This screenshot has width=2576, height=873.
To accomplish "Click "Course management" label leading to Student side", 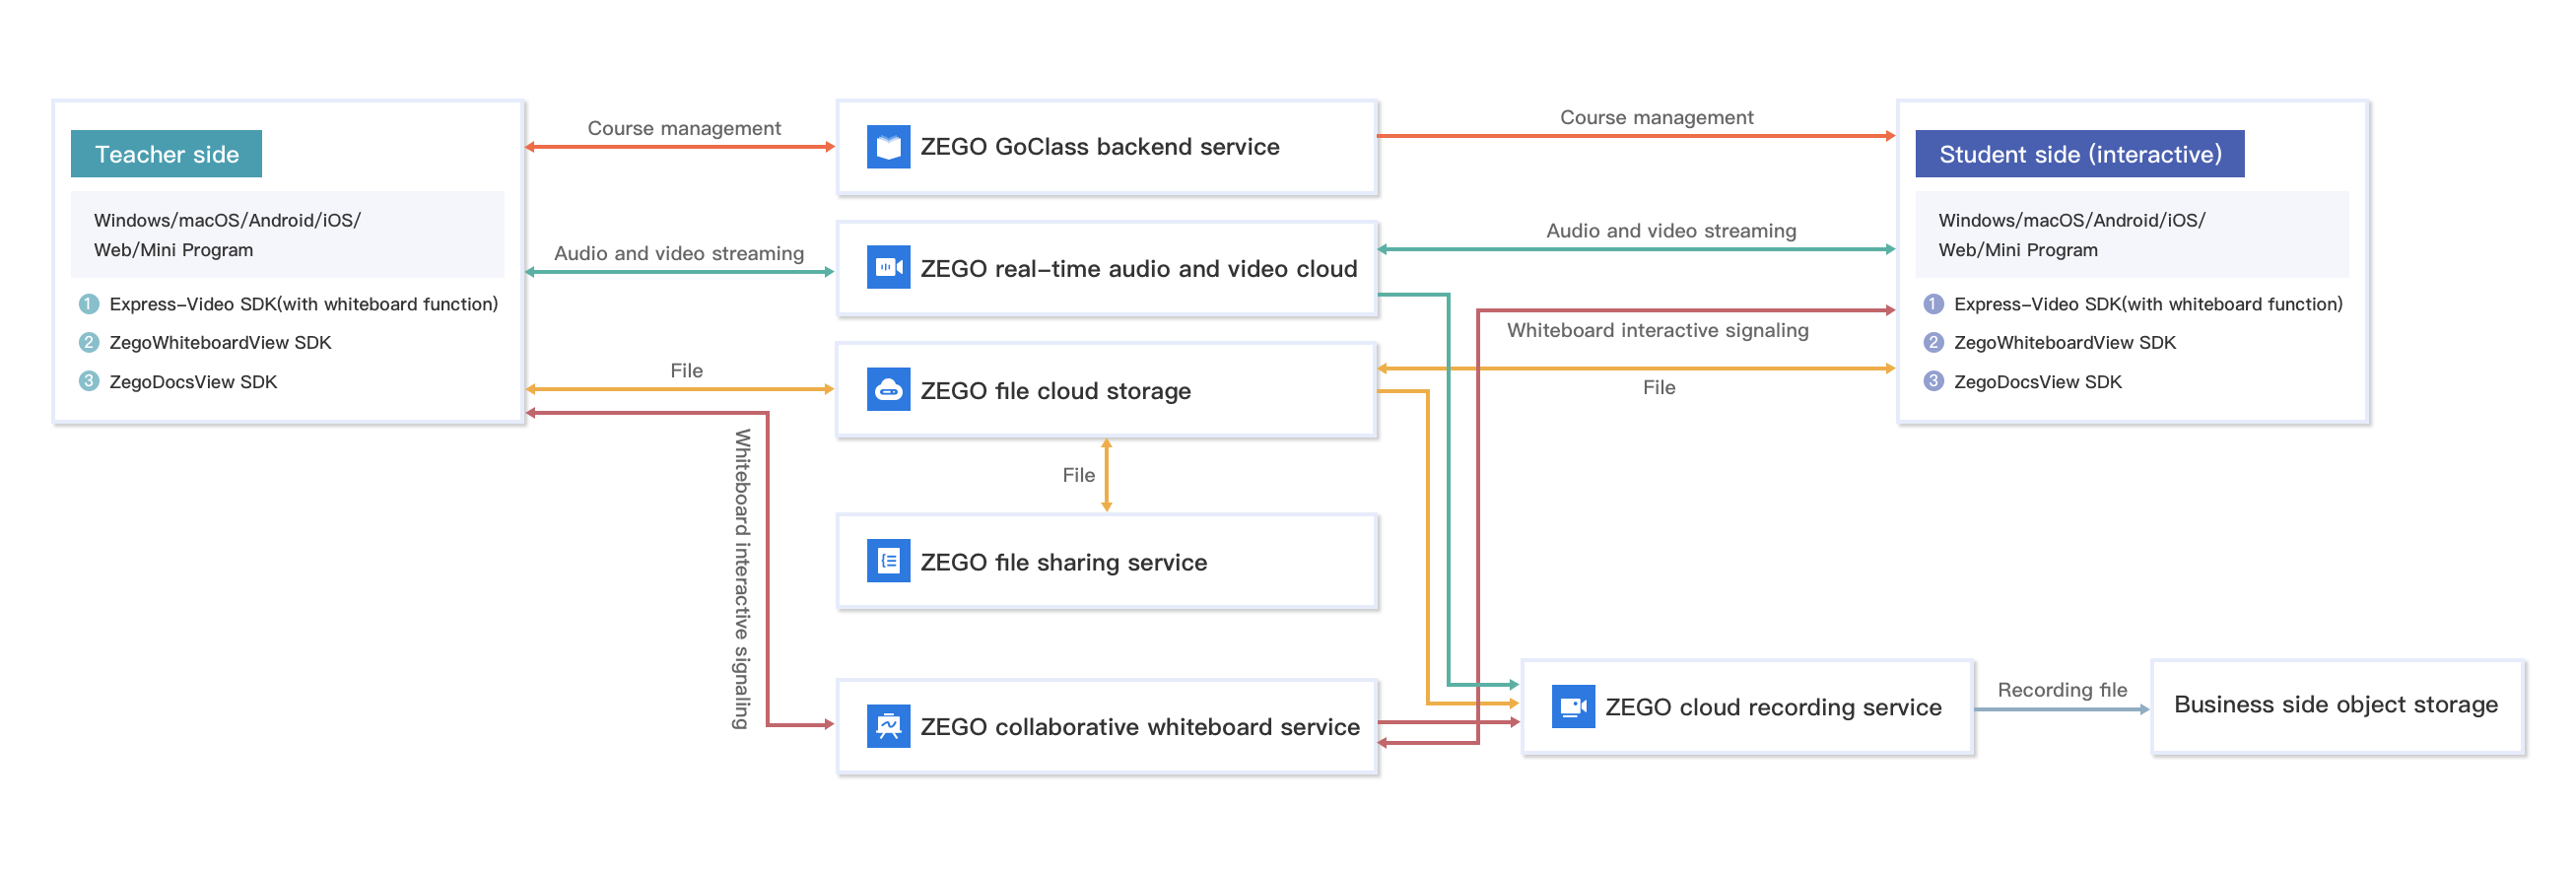I will coord(1657,117).
